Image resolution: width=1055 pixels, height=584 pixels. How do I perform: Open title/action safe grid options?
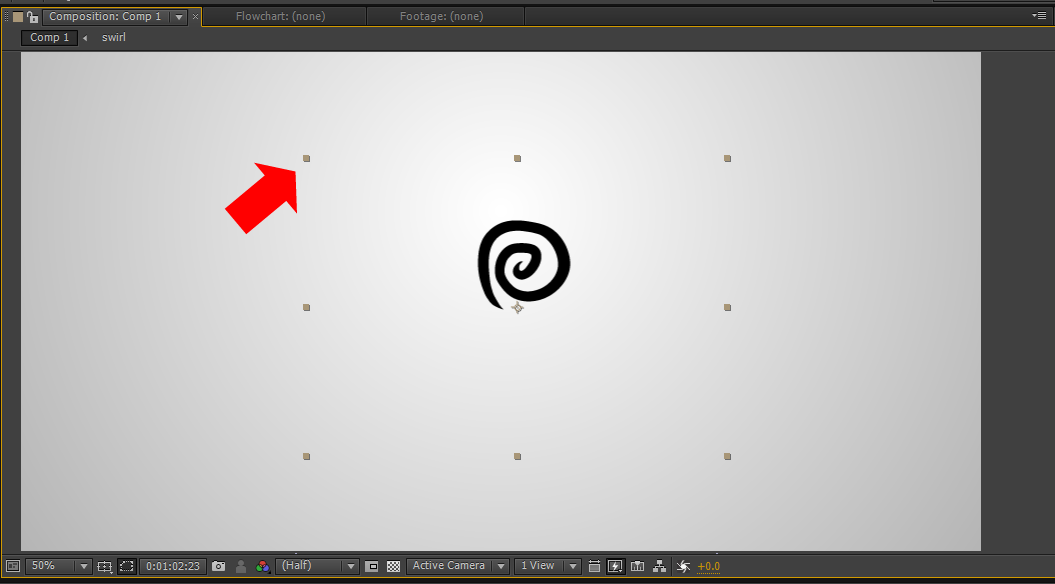click(x=104, y=567)
